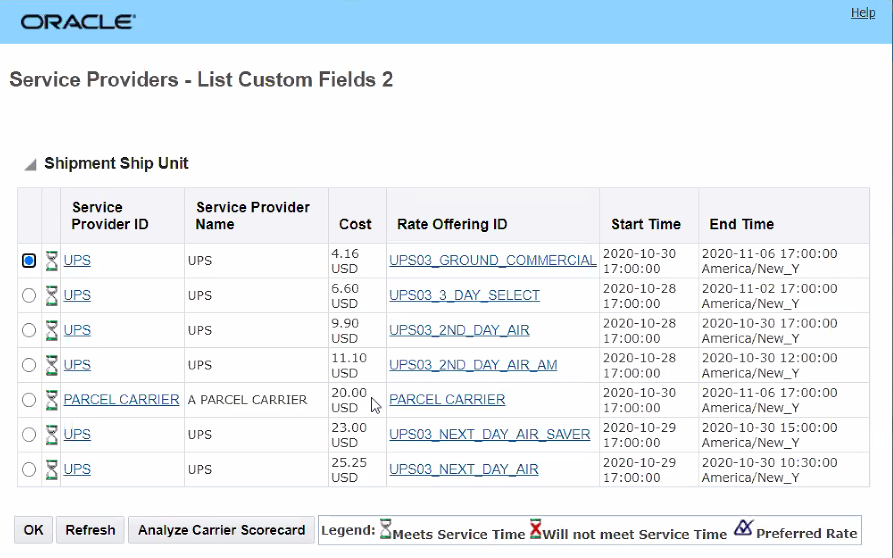Select the PARCEL CARRIER row radio button
Viewport: 893px width, 558px height.
28,400
